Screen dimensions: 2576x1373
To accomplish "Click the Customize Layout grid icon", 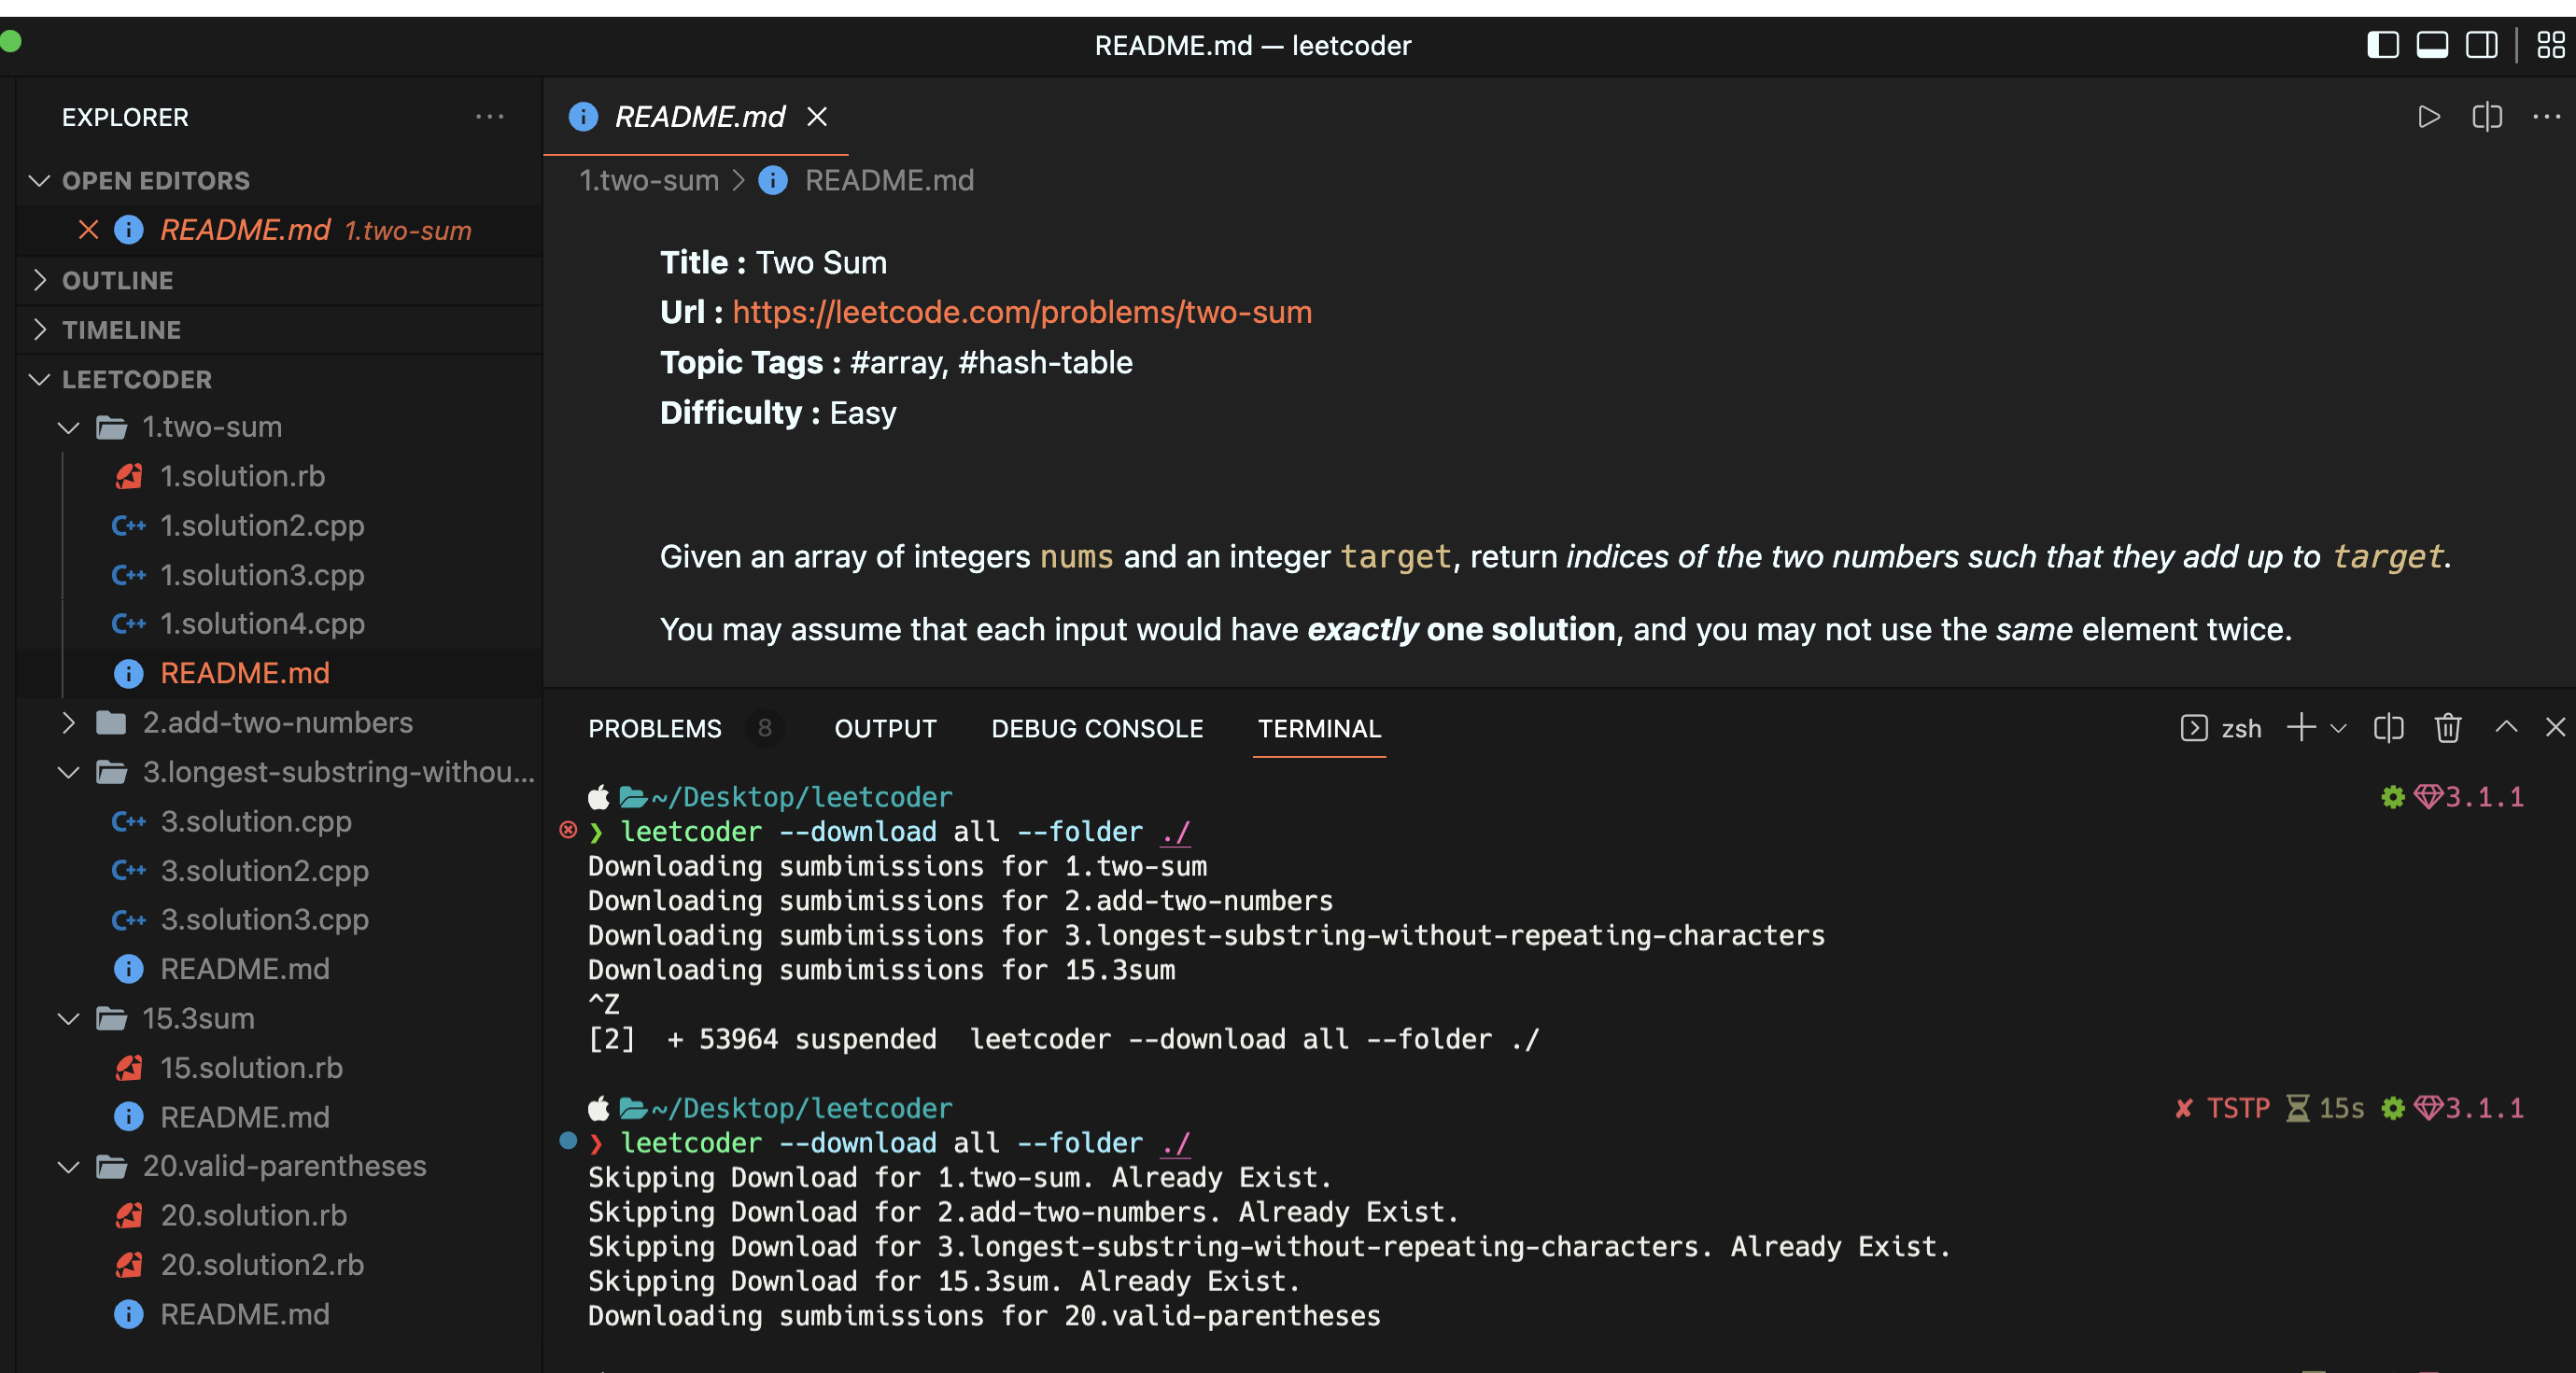I will (x=2551, y=45).
